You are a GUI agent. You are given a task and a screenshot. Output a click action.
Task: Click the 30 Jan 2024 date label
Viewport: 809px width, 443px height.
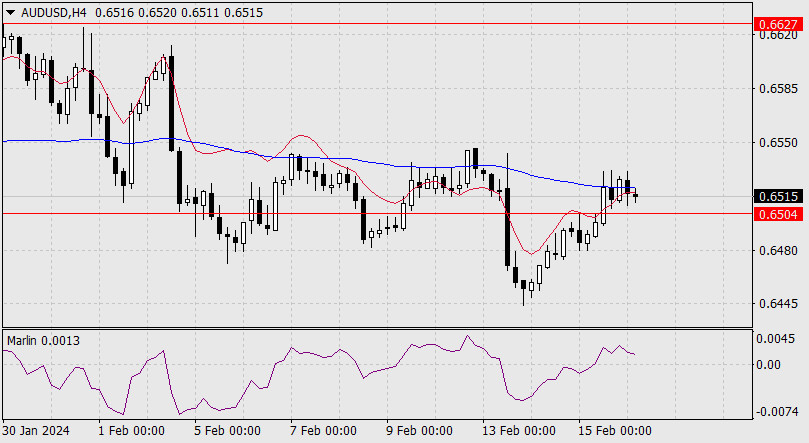click(x=36, y=431)
